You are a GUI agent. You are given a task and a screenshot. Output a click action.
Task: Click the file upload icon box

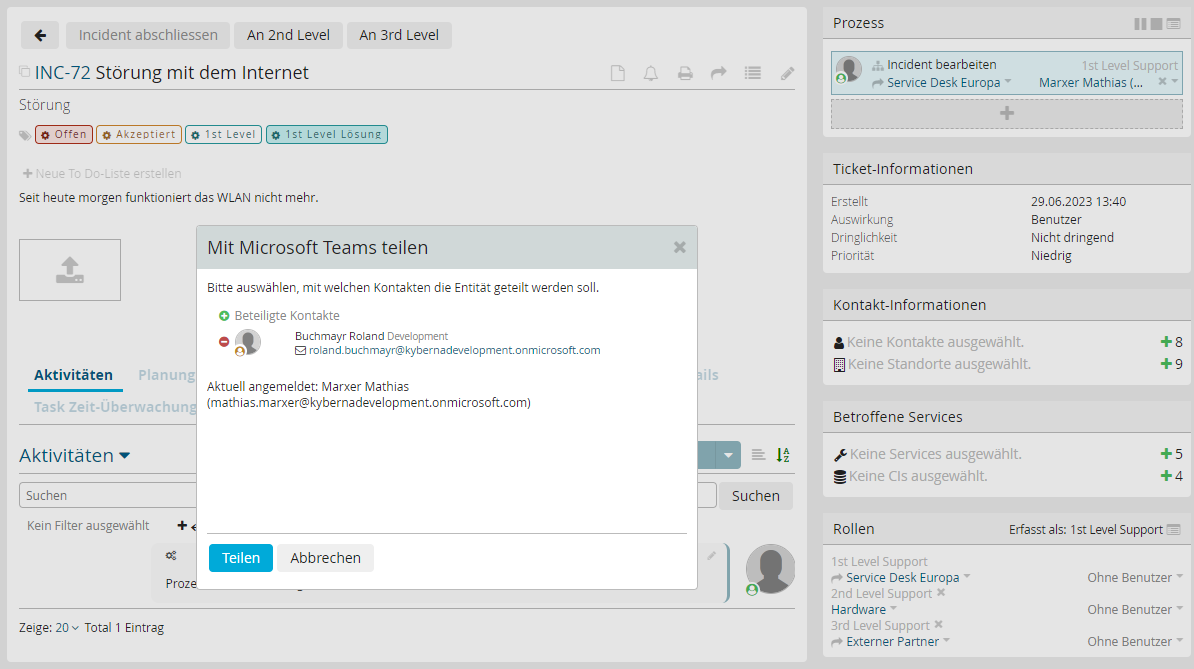coord(70,270)
